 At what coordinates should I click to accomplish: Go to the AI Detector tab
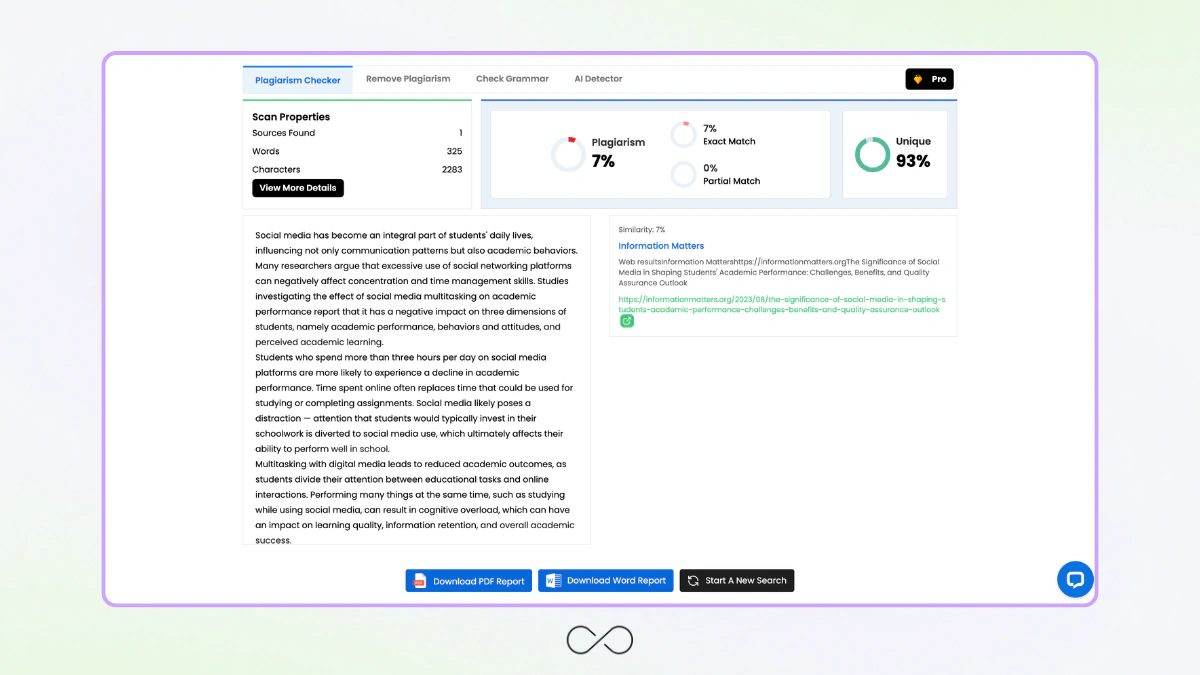click(x=598, y=79)
